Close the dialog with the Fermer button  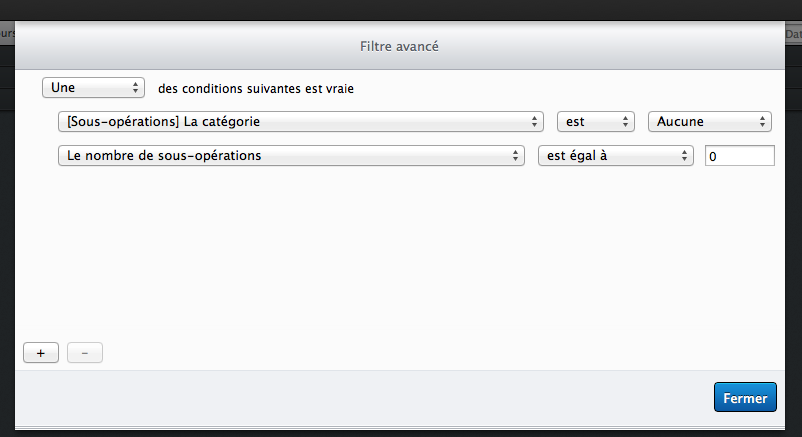(745, 397)
